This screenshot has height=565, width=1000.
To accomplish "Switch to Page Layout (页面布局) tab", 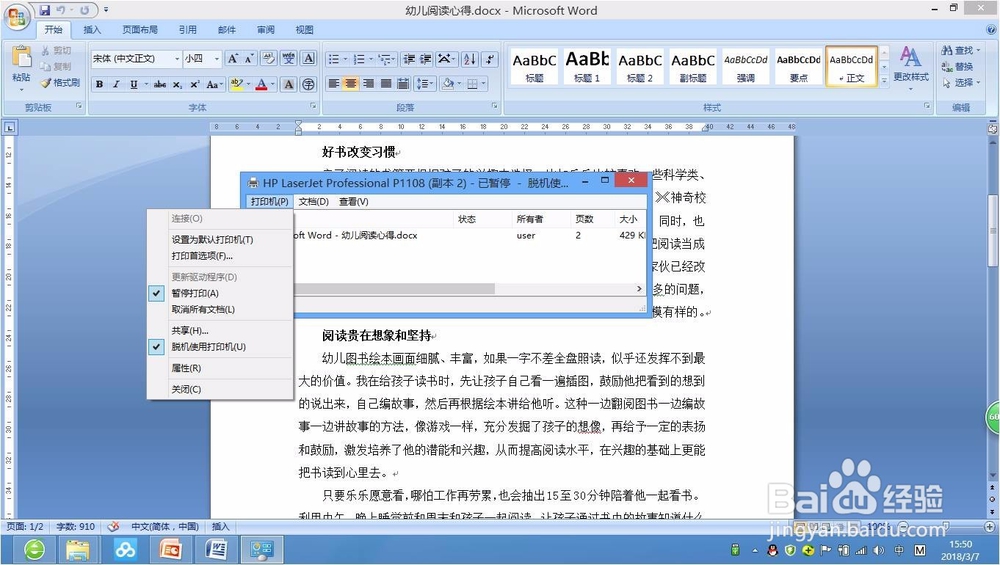I will 140,29.
